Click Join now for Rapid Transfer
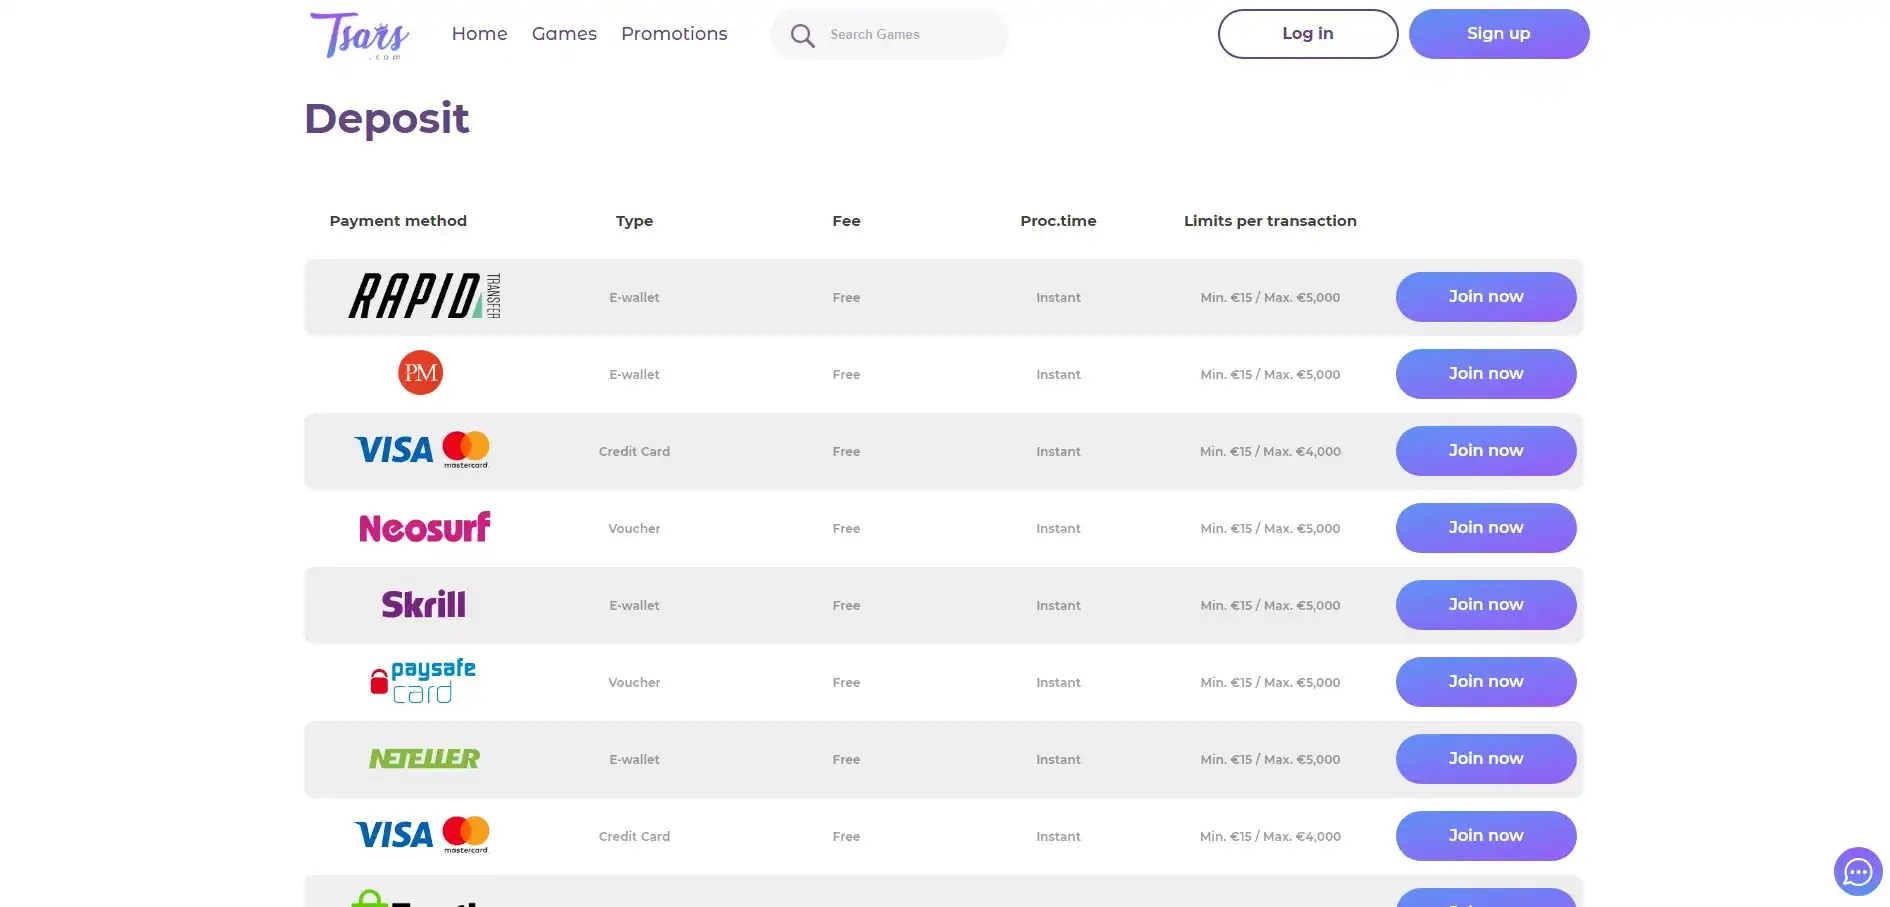This screenshot has height=907, width=1890. point(1485,297)
